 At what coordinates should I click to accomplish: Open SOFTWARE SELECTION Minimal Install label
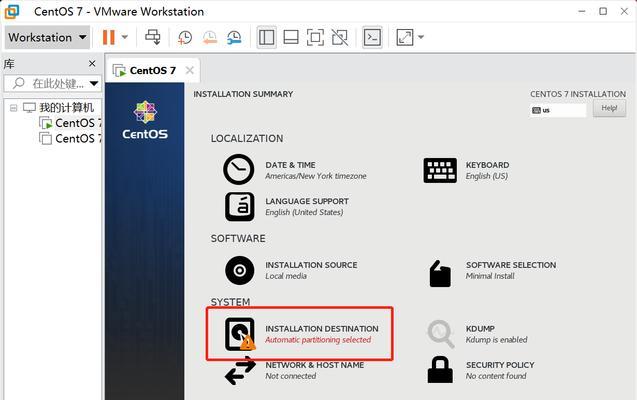tap(511, 265)
